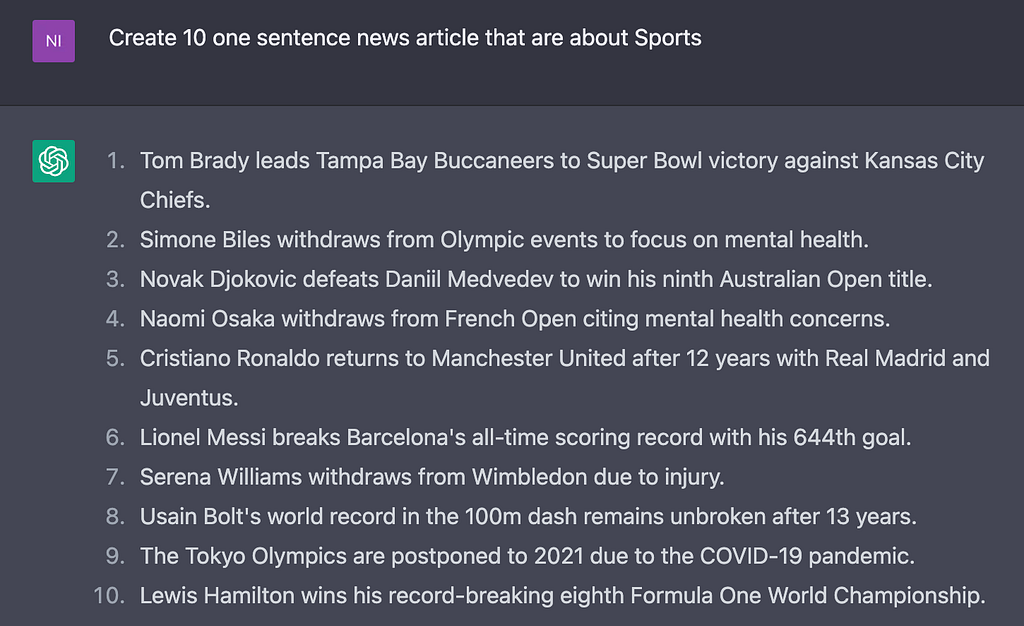The height and width of the screenshot is (626, 1024).
Task: Click the Novak Djokovic Australian Open sentence
Action: (x=535, y=280)
